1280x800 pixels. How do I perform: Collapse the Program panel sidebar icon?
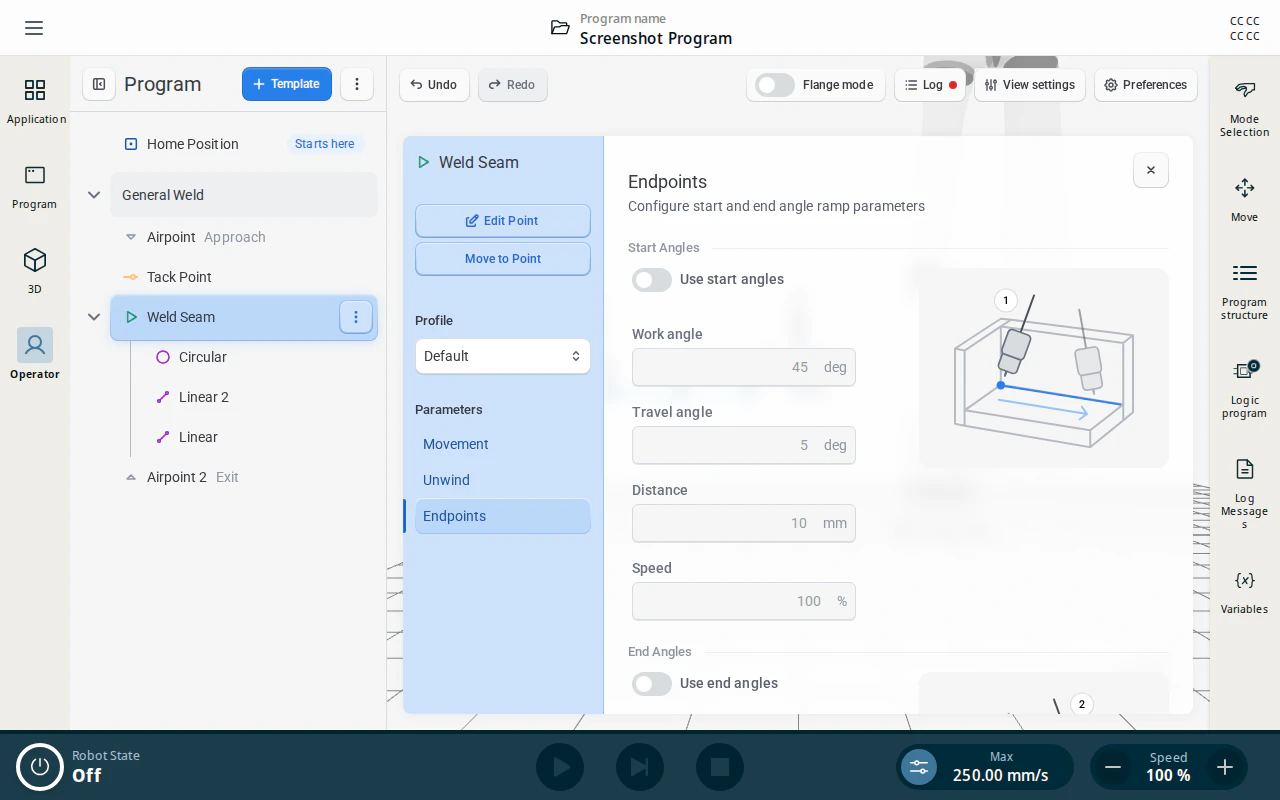99,84
